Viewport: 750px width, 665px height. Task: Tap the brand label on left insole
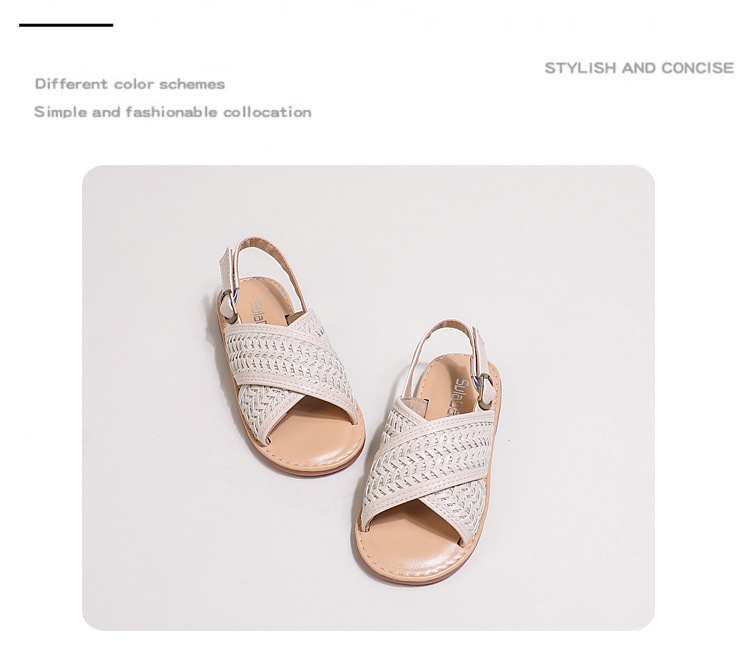(258, 314)
